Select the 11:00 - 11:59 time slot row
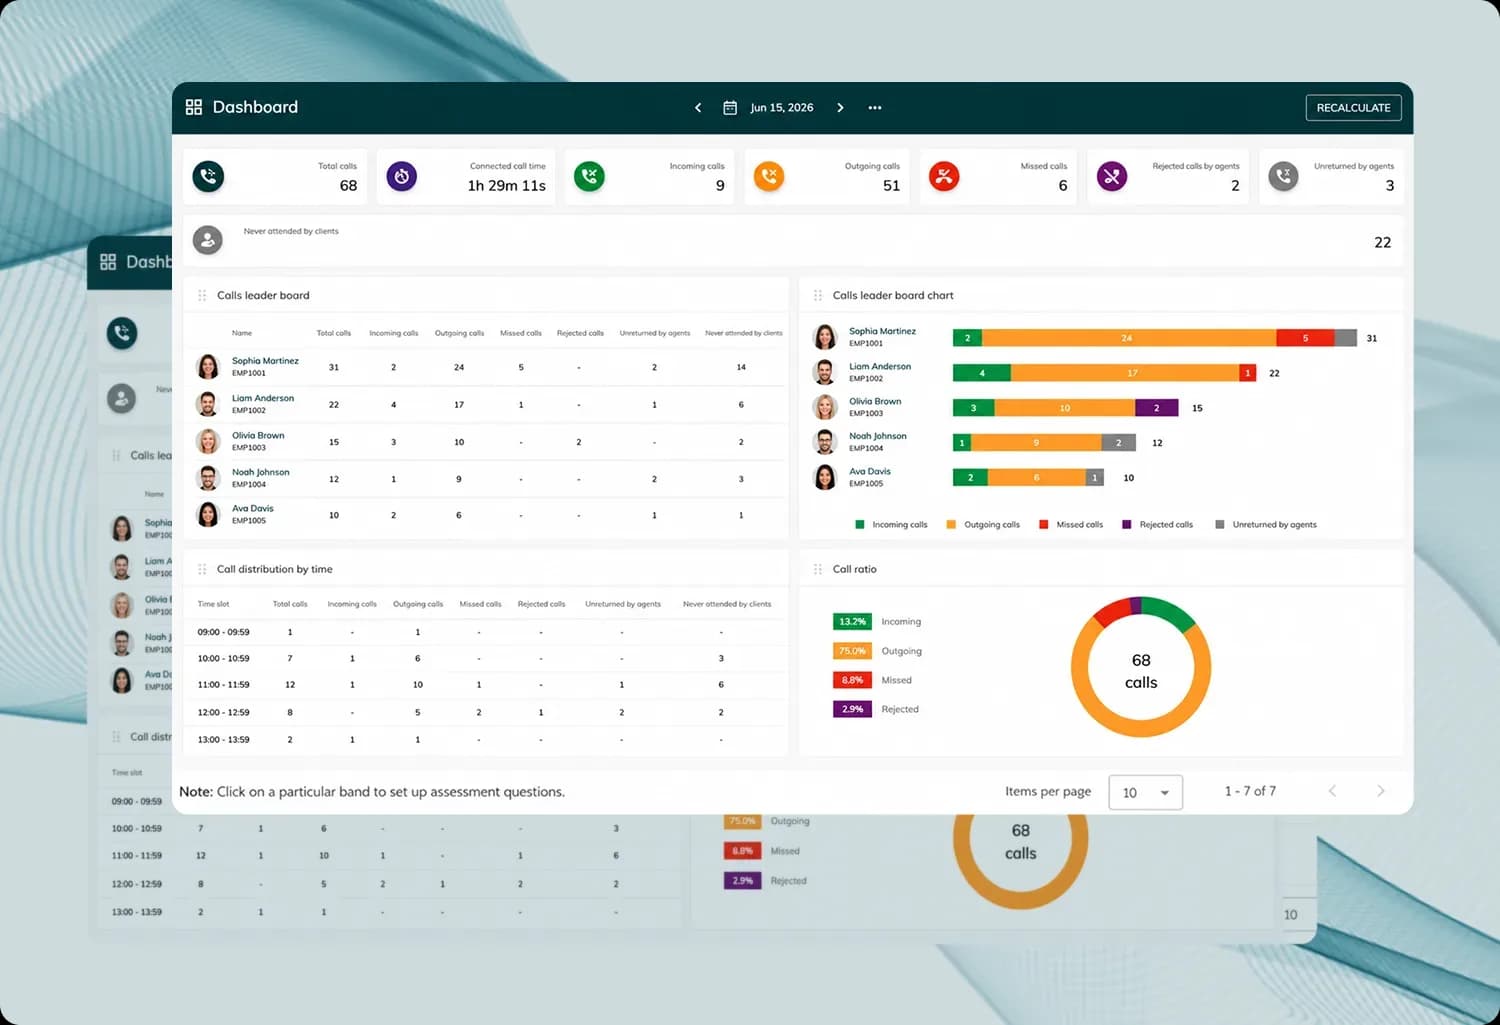 487,685
